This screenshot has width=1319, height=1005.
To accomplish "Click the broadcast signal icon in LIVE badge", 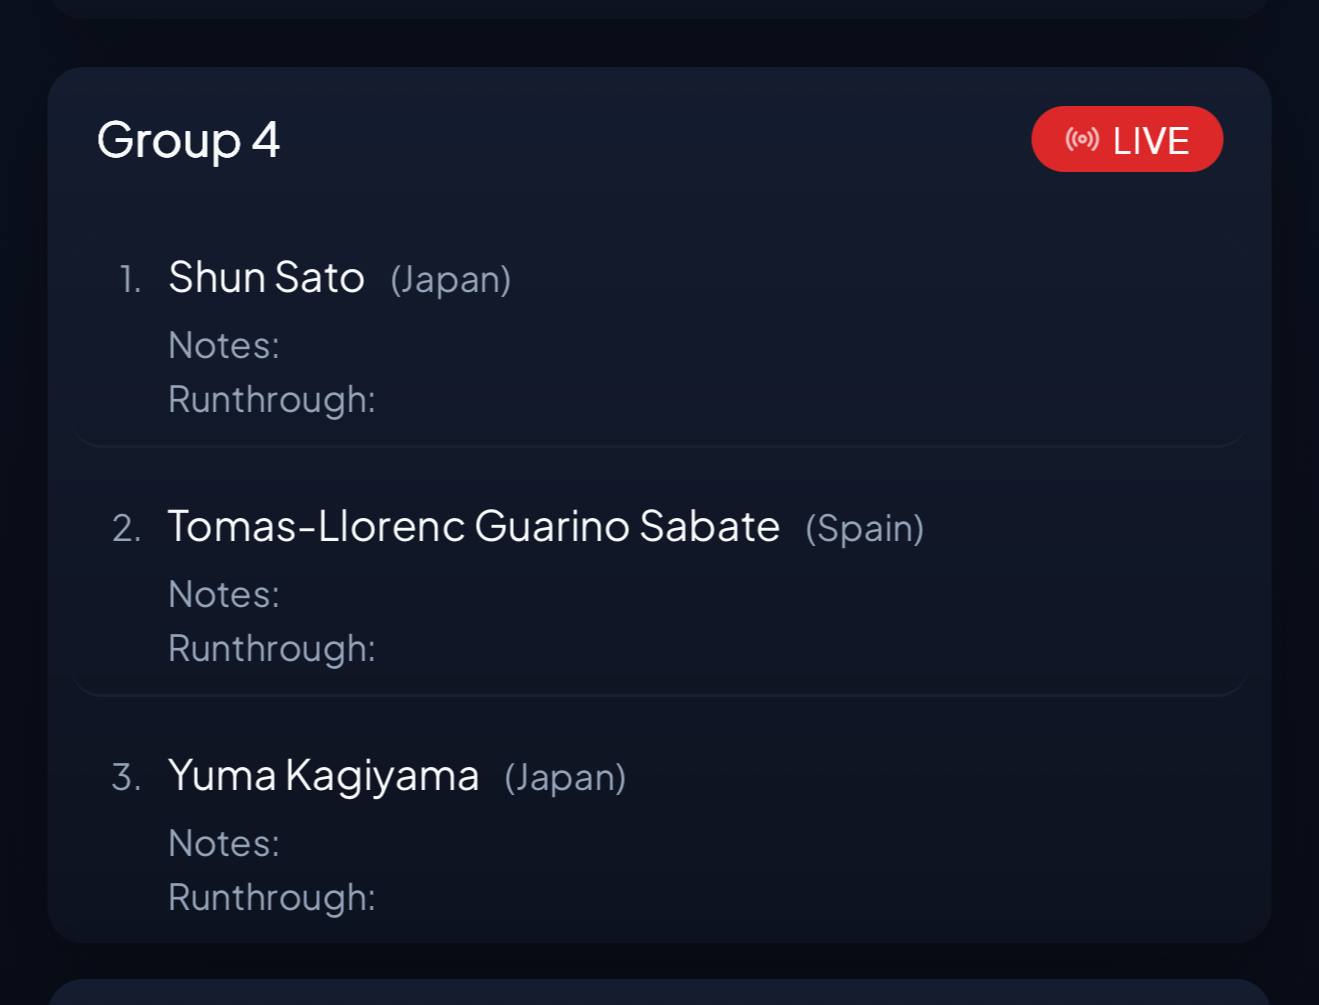I will point(1082,139).
